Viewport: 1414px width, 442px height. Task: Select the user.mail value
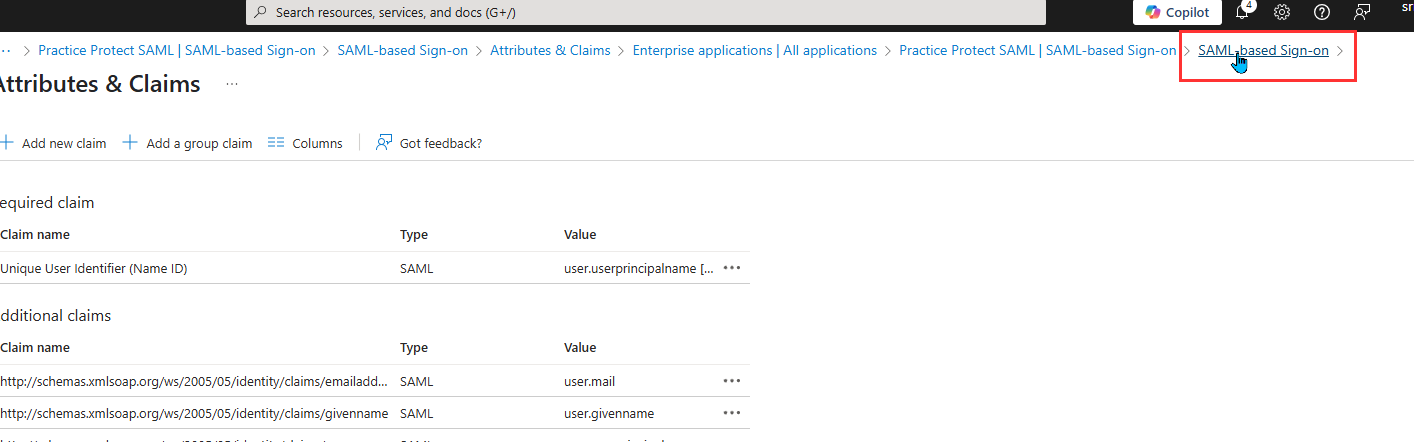pyautogui.click(x=588, y=381)
